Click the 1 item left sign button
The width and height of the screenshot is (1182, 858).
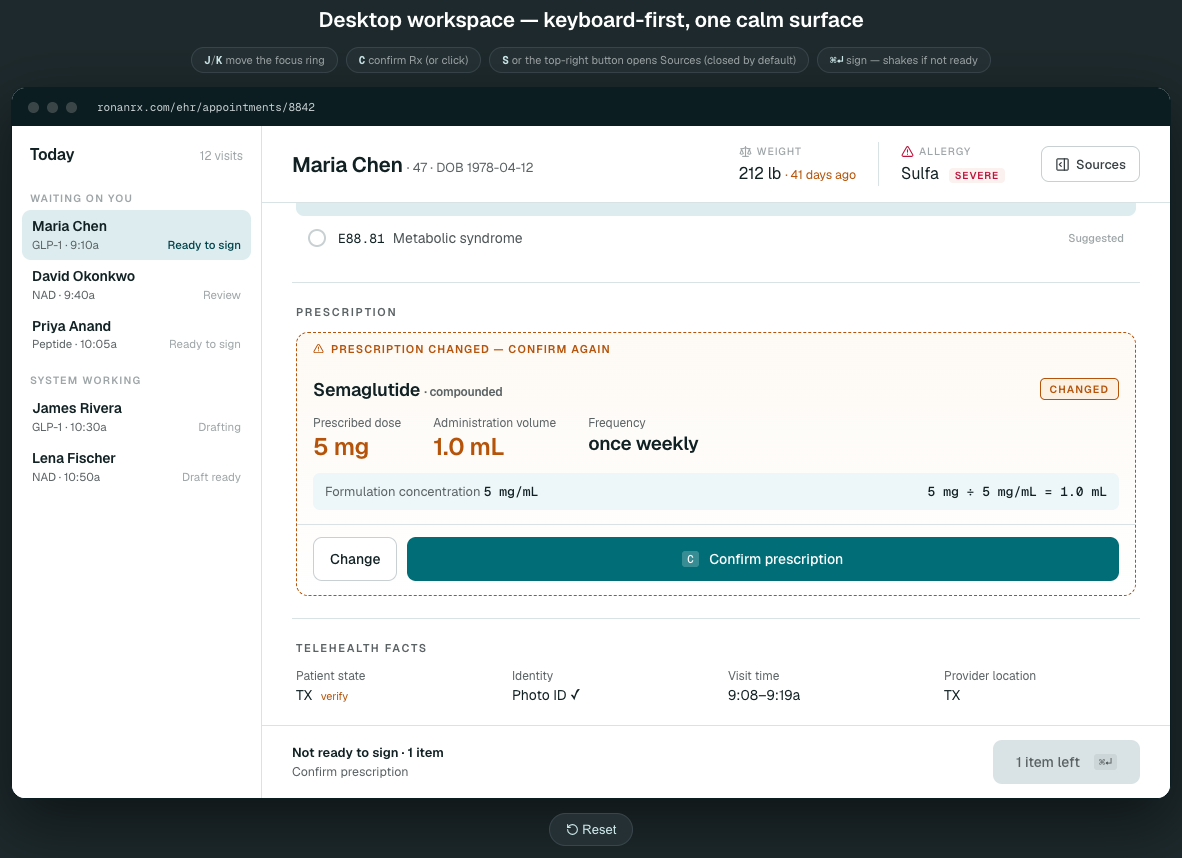pyautogui.click(x=1065, y=762)
